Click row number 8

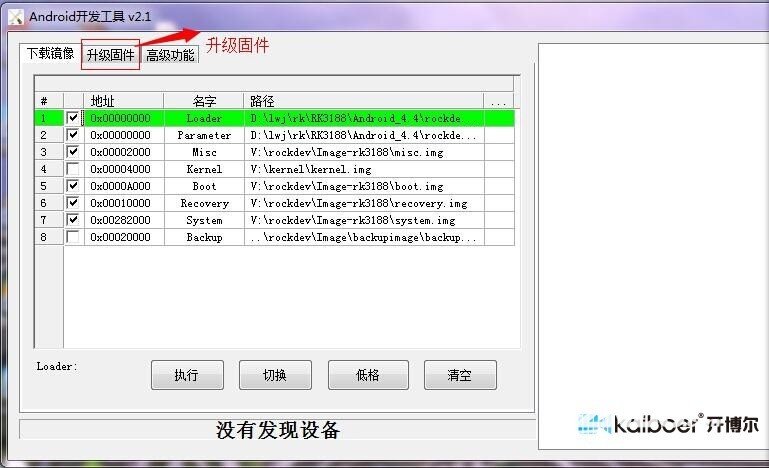point(49,237)
